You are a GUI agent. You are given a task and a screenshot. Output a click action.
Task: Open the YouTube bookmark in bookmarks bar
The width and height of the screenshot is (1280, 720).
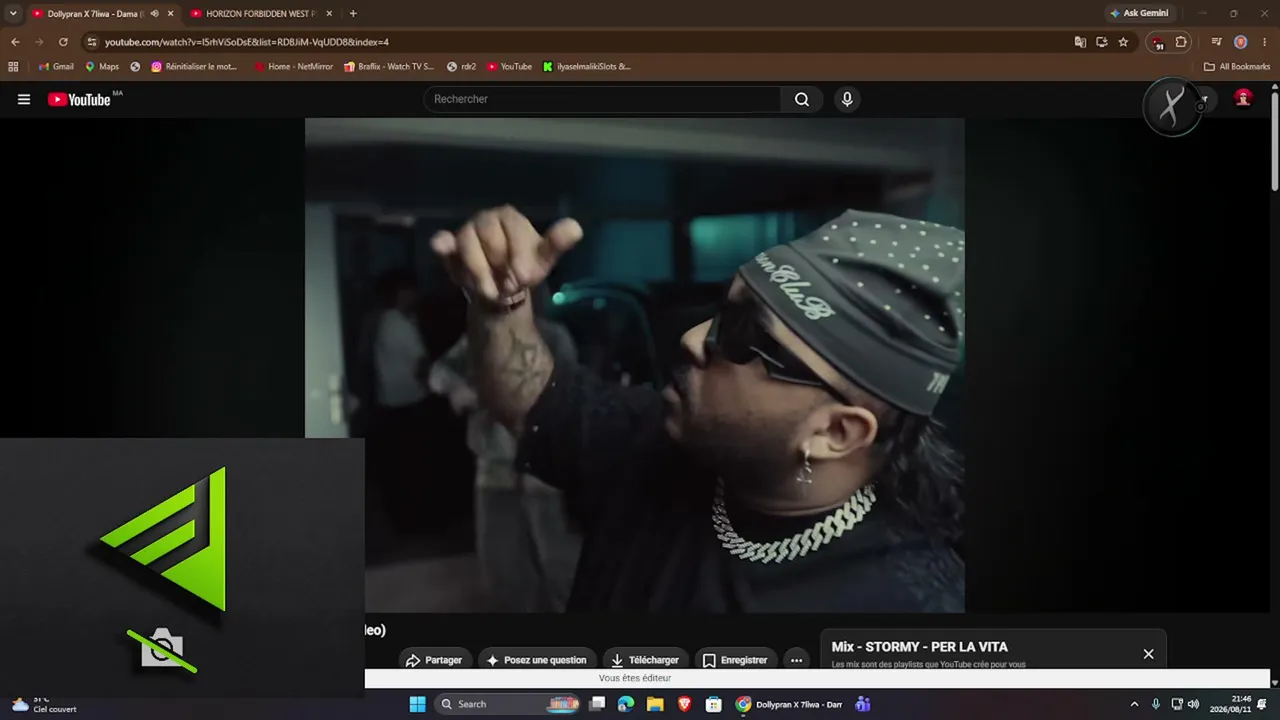(509, 67)
